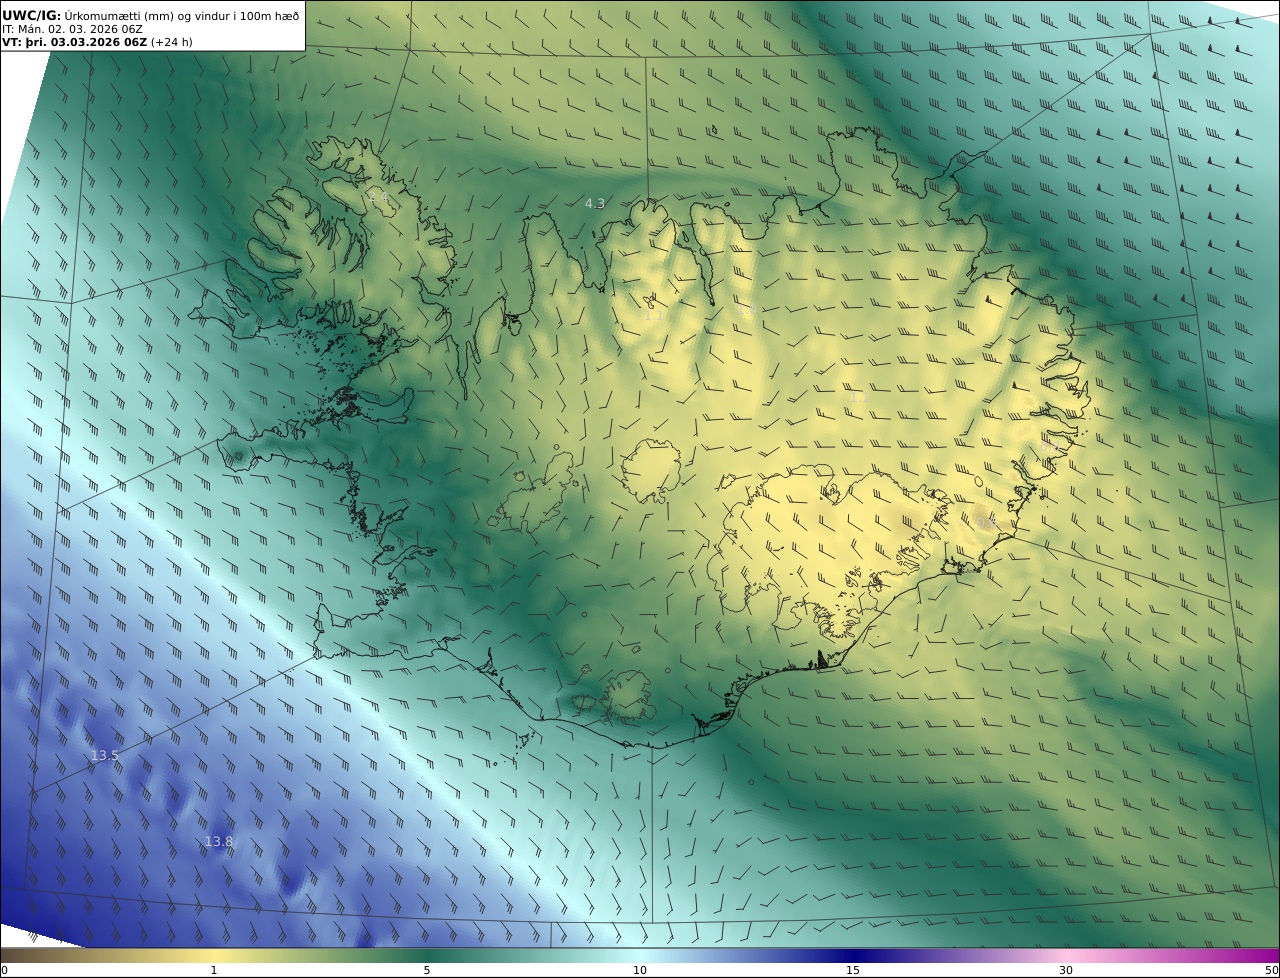
Task: Select the 4.3 value label on the map
Action: click(594, 204)
